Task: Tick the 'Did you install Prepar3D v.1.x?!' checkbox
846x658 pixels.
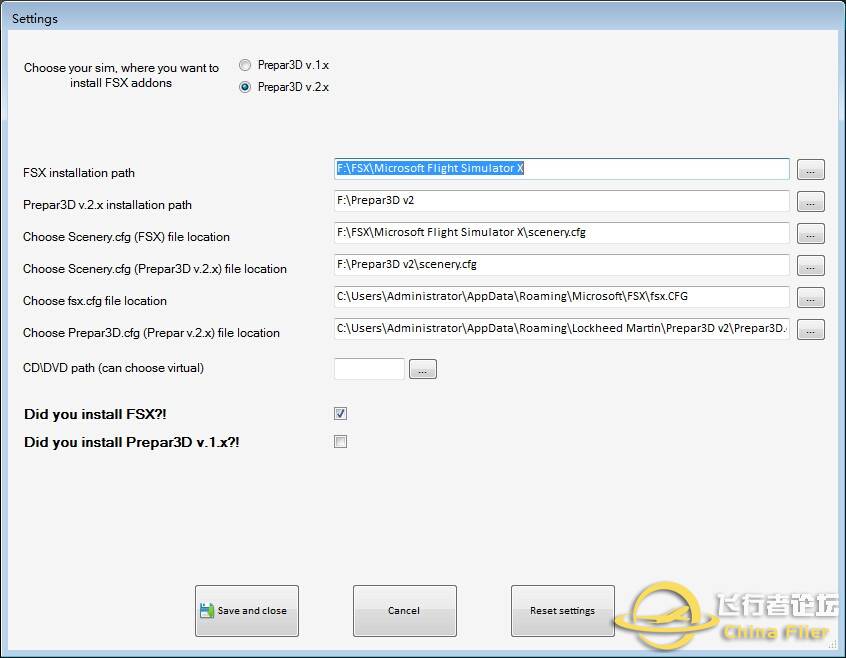Action: coord(340,442)
